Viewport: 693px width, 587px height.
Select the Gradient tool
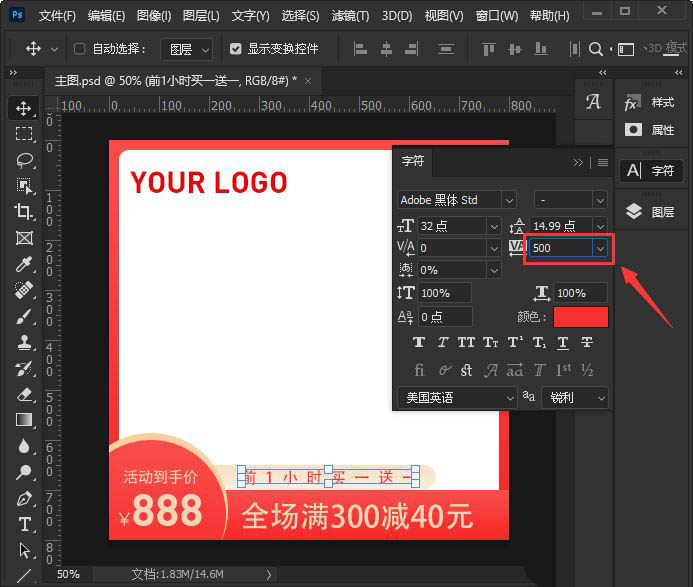(x=24, y=420)
